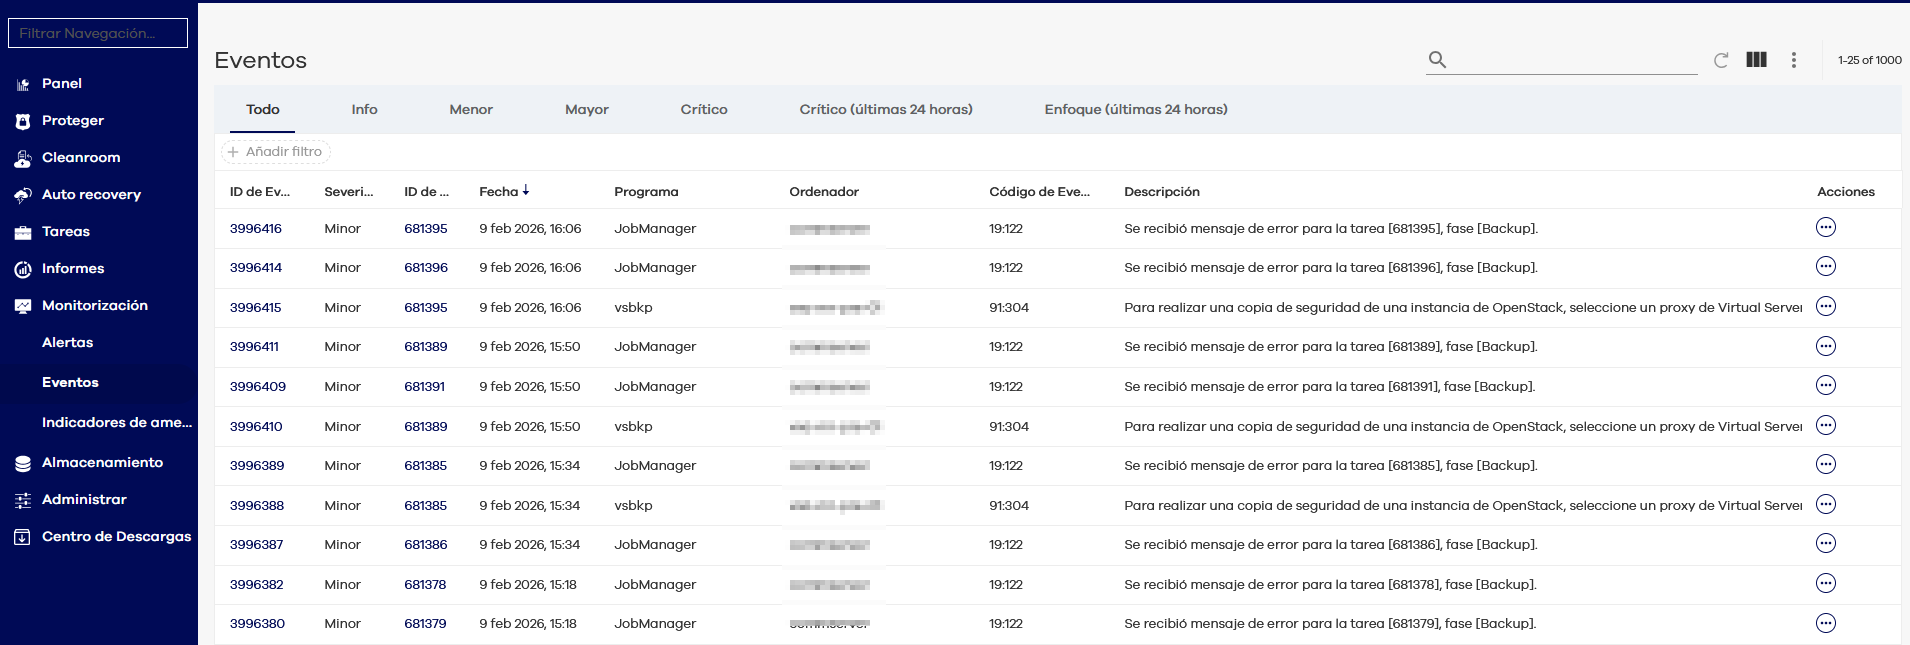
Task: Select the Enfoque (últimas 24 horas) tab
Action: pos(1135,110)
